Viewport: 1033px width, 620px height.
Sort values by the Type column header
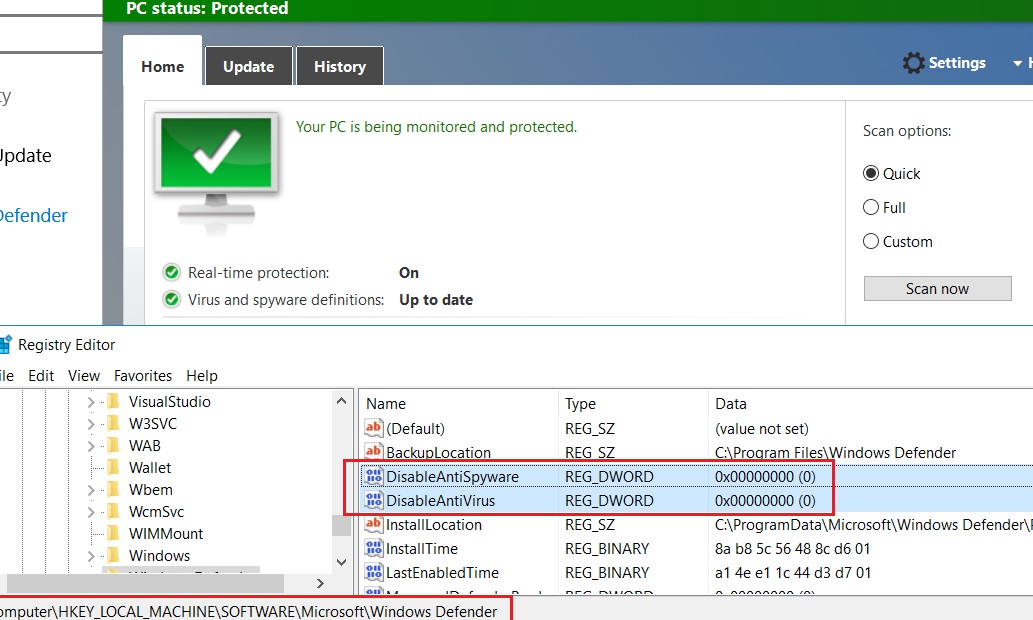click(634, 403)
